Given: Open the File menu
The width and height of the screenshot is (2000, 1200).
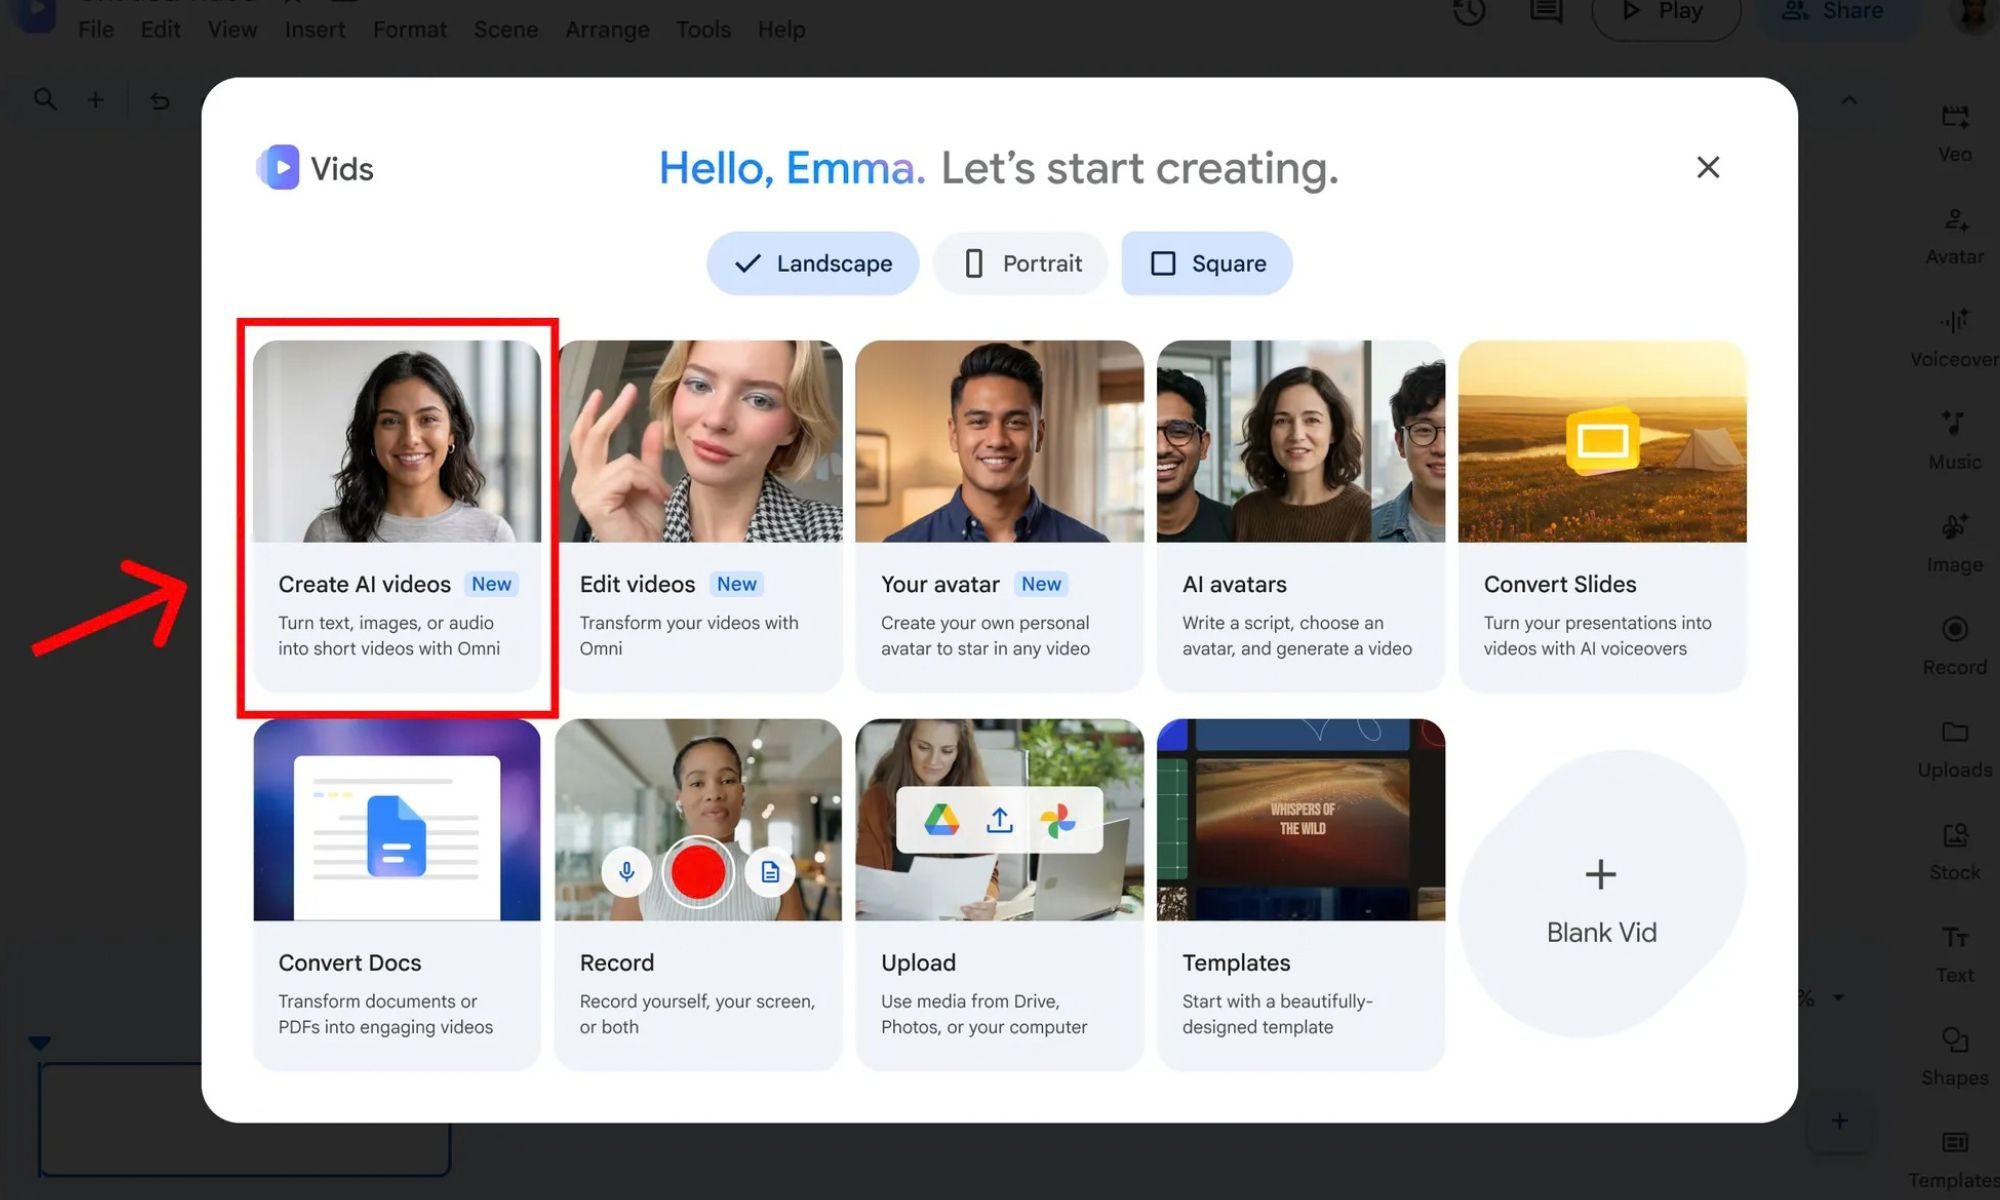Looking at the screenshot, I should (x=96, y=29).
